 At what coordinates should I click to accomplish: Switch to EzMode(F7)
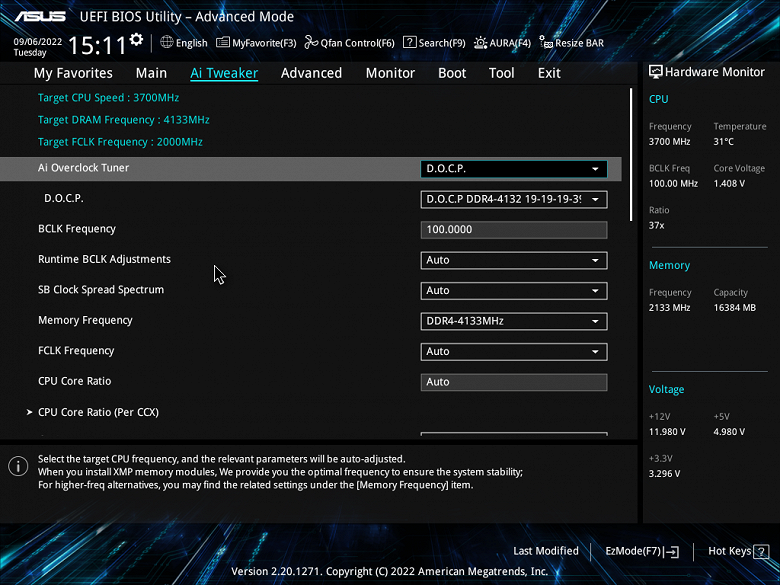click(x=642, y=551)
